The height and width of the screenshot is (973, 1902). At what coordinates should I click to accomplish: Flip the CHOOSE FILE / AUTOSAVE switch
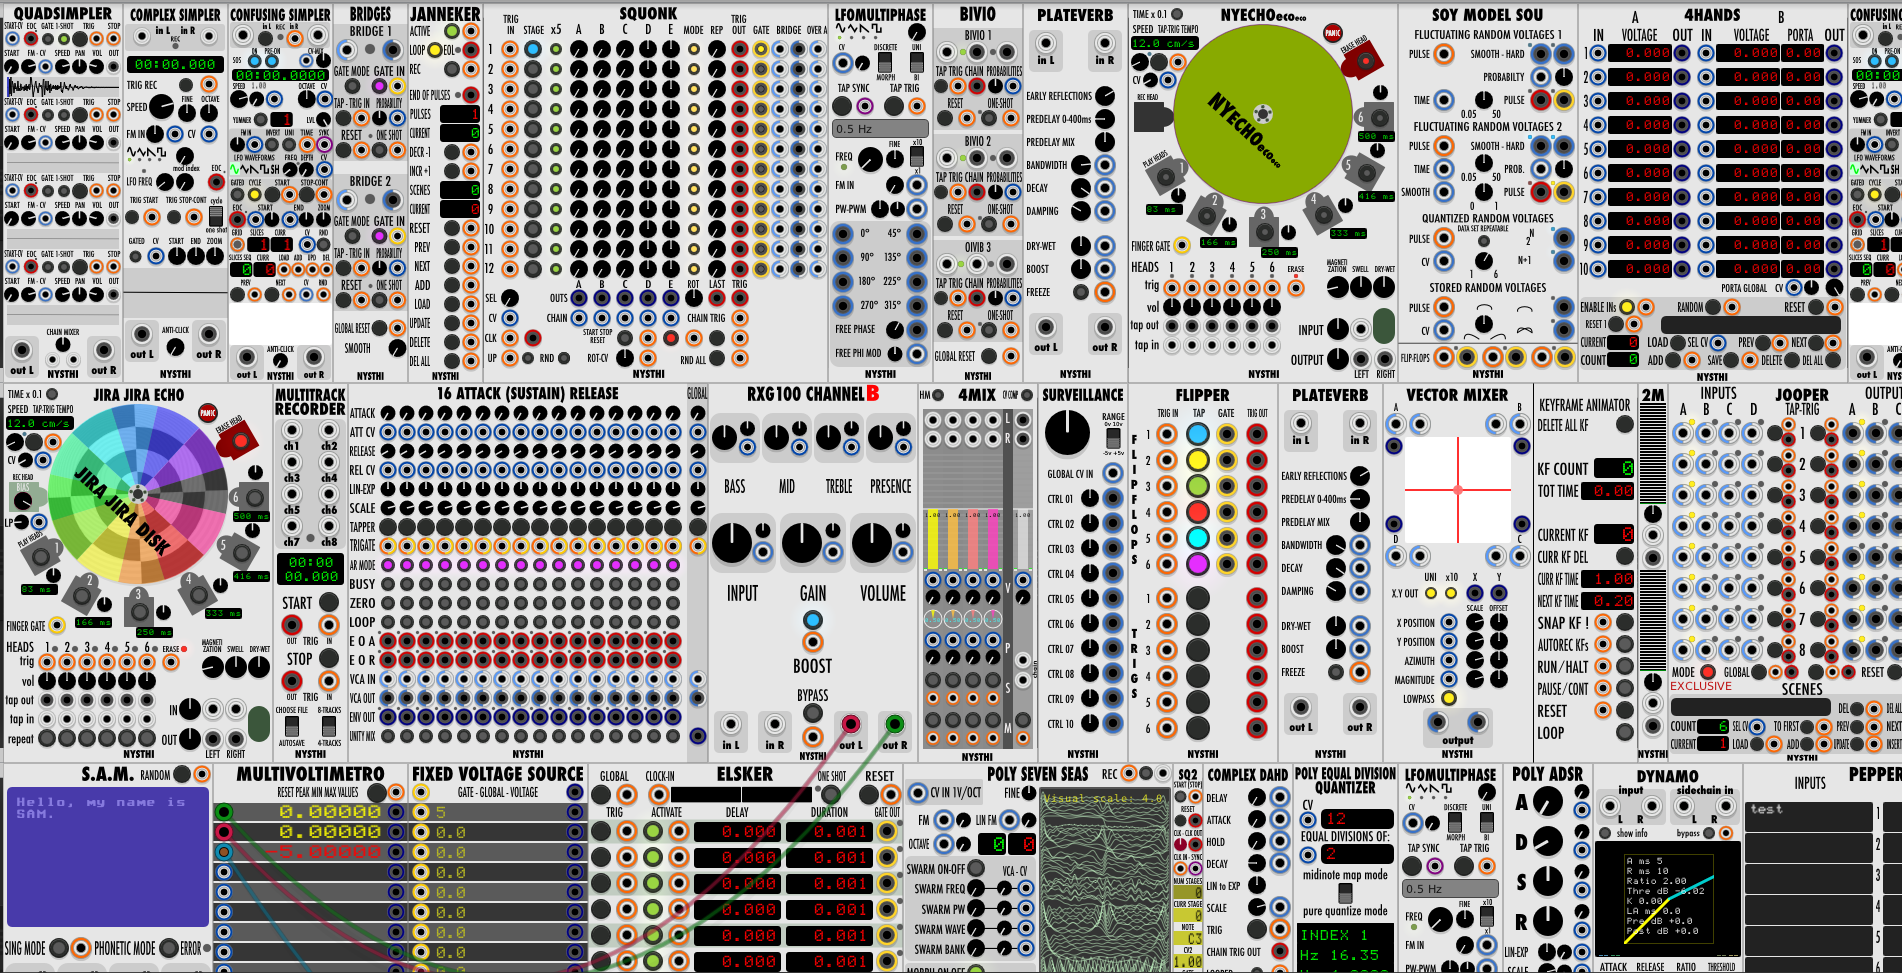[293, 726]
